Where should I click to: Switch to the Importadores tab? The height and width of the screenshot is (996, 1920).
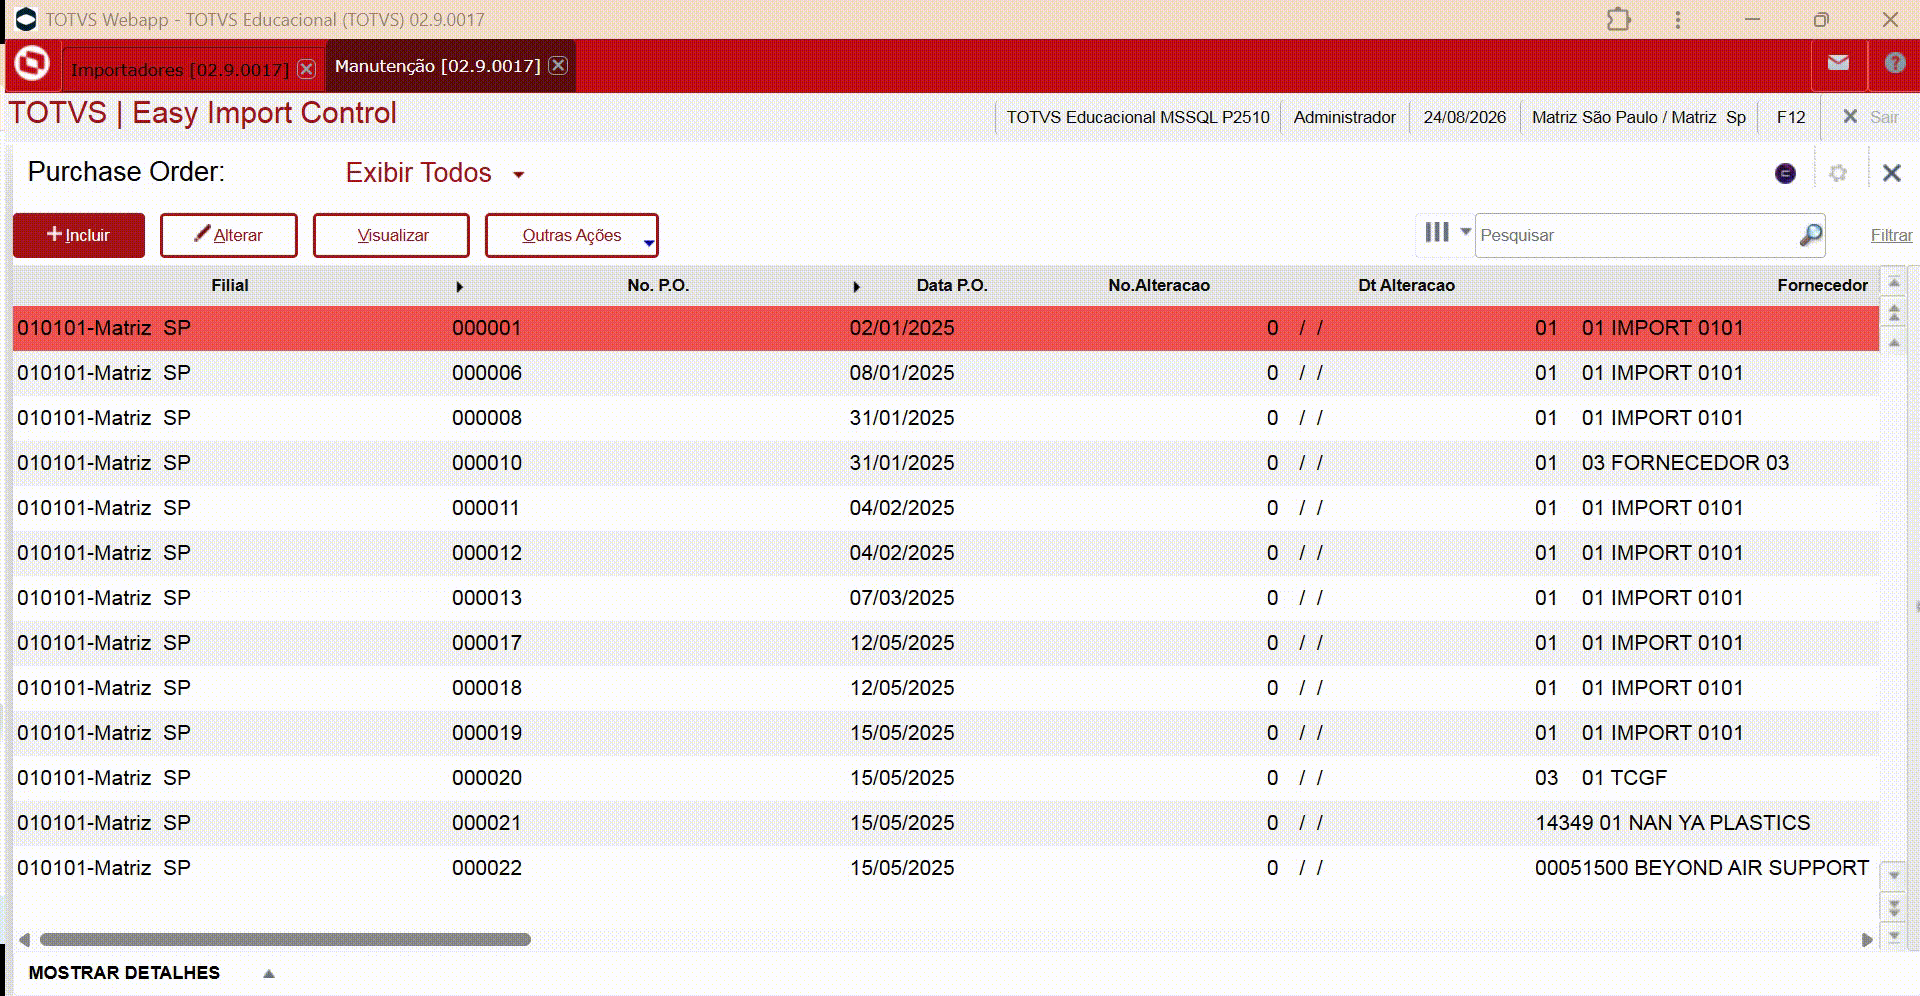(x=180, y=69)
